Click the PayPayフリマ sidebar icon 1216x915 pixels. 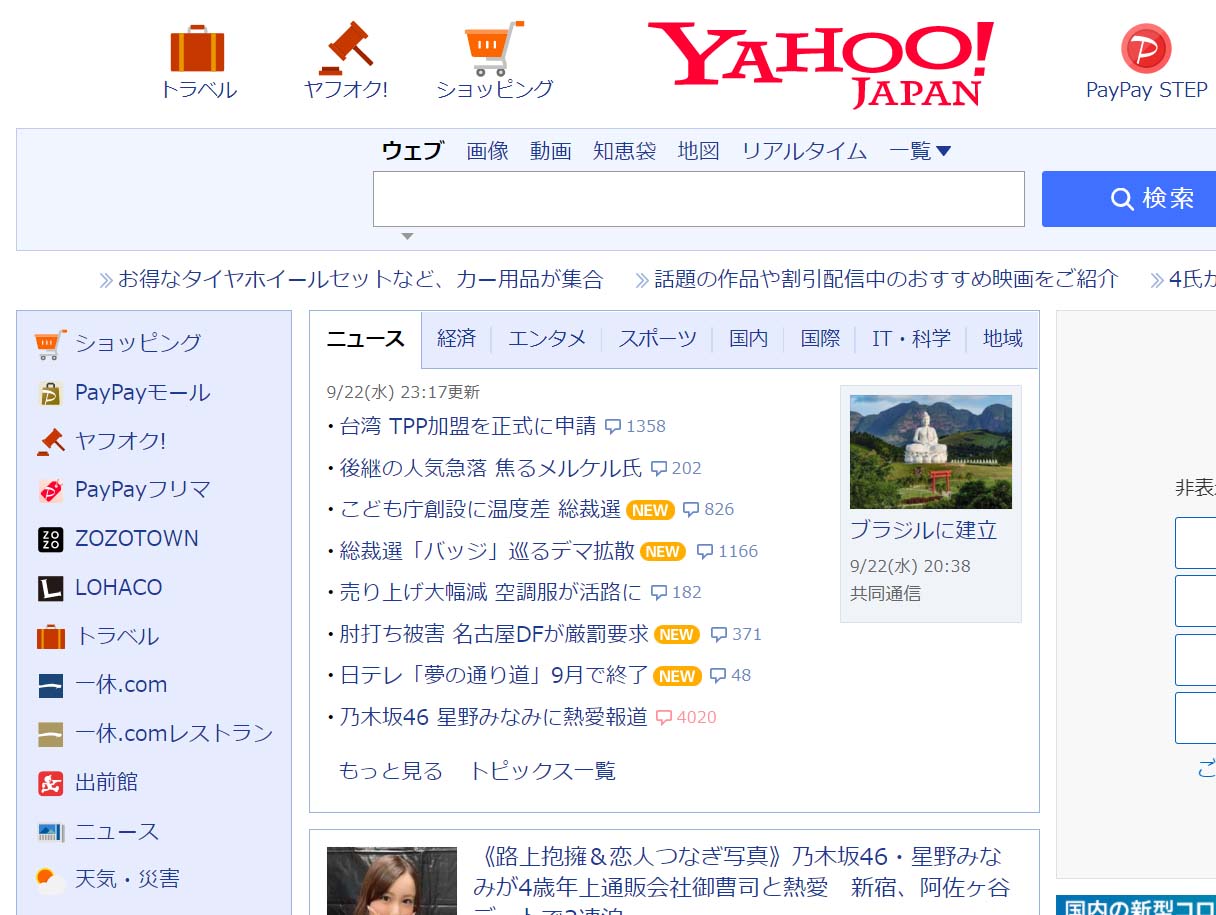point(50,490)
